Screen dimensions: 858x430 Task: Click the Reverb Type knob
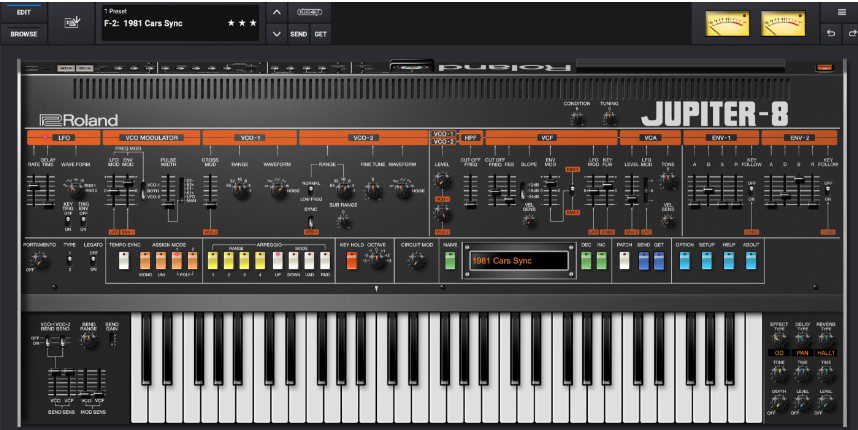tap(826, 340)
